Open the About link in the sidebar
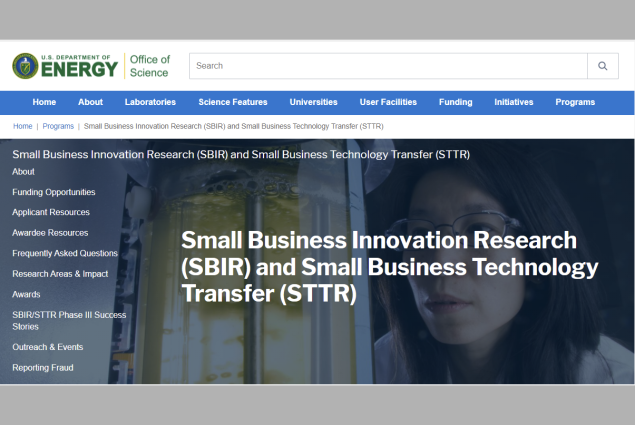Screen dimensions: 635x425 click(23, 172)
